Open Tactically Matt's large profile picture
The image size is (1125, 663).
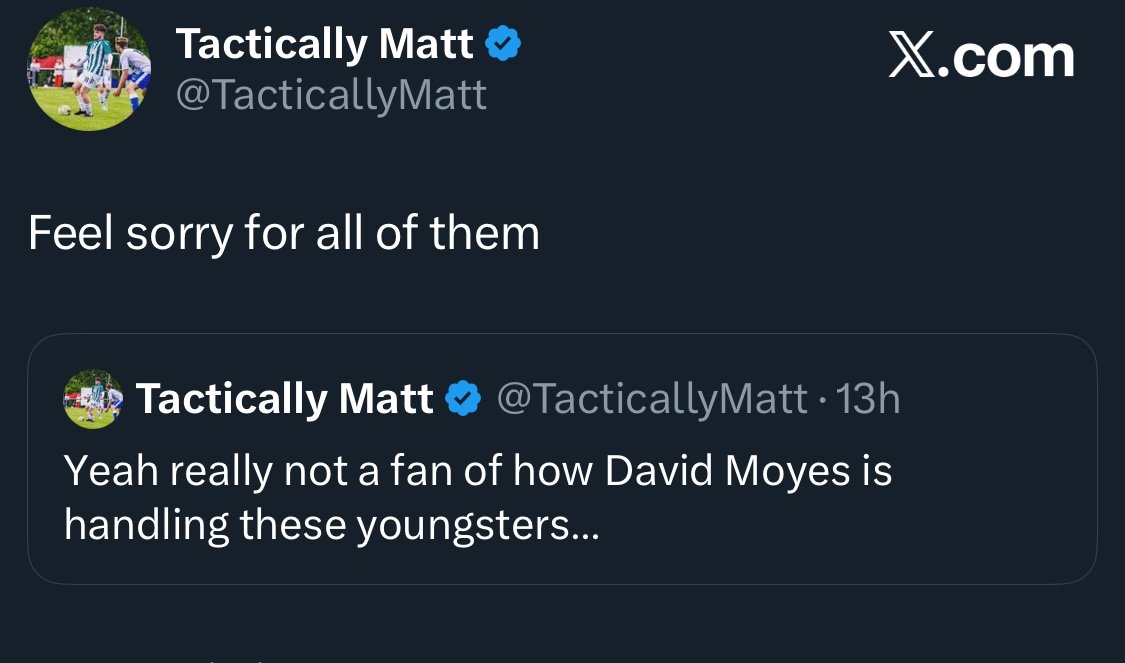[x=90, y=69]
